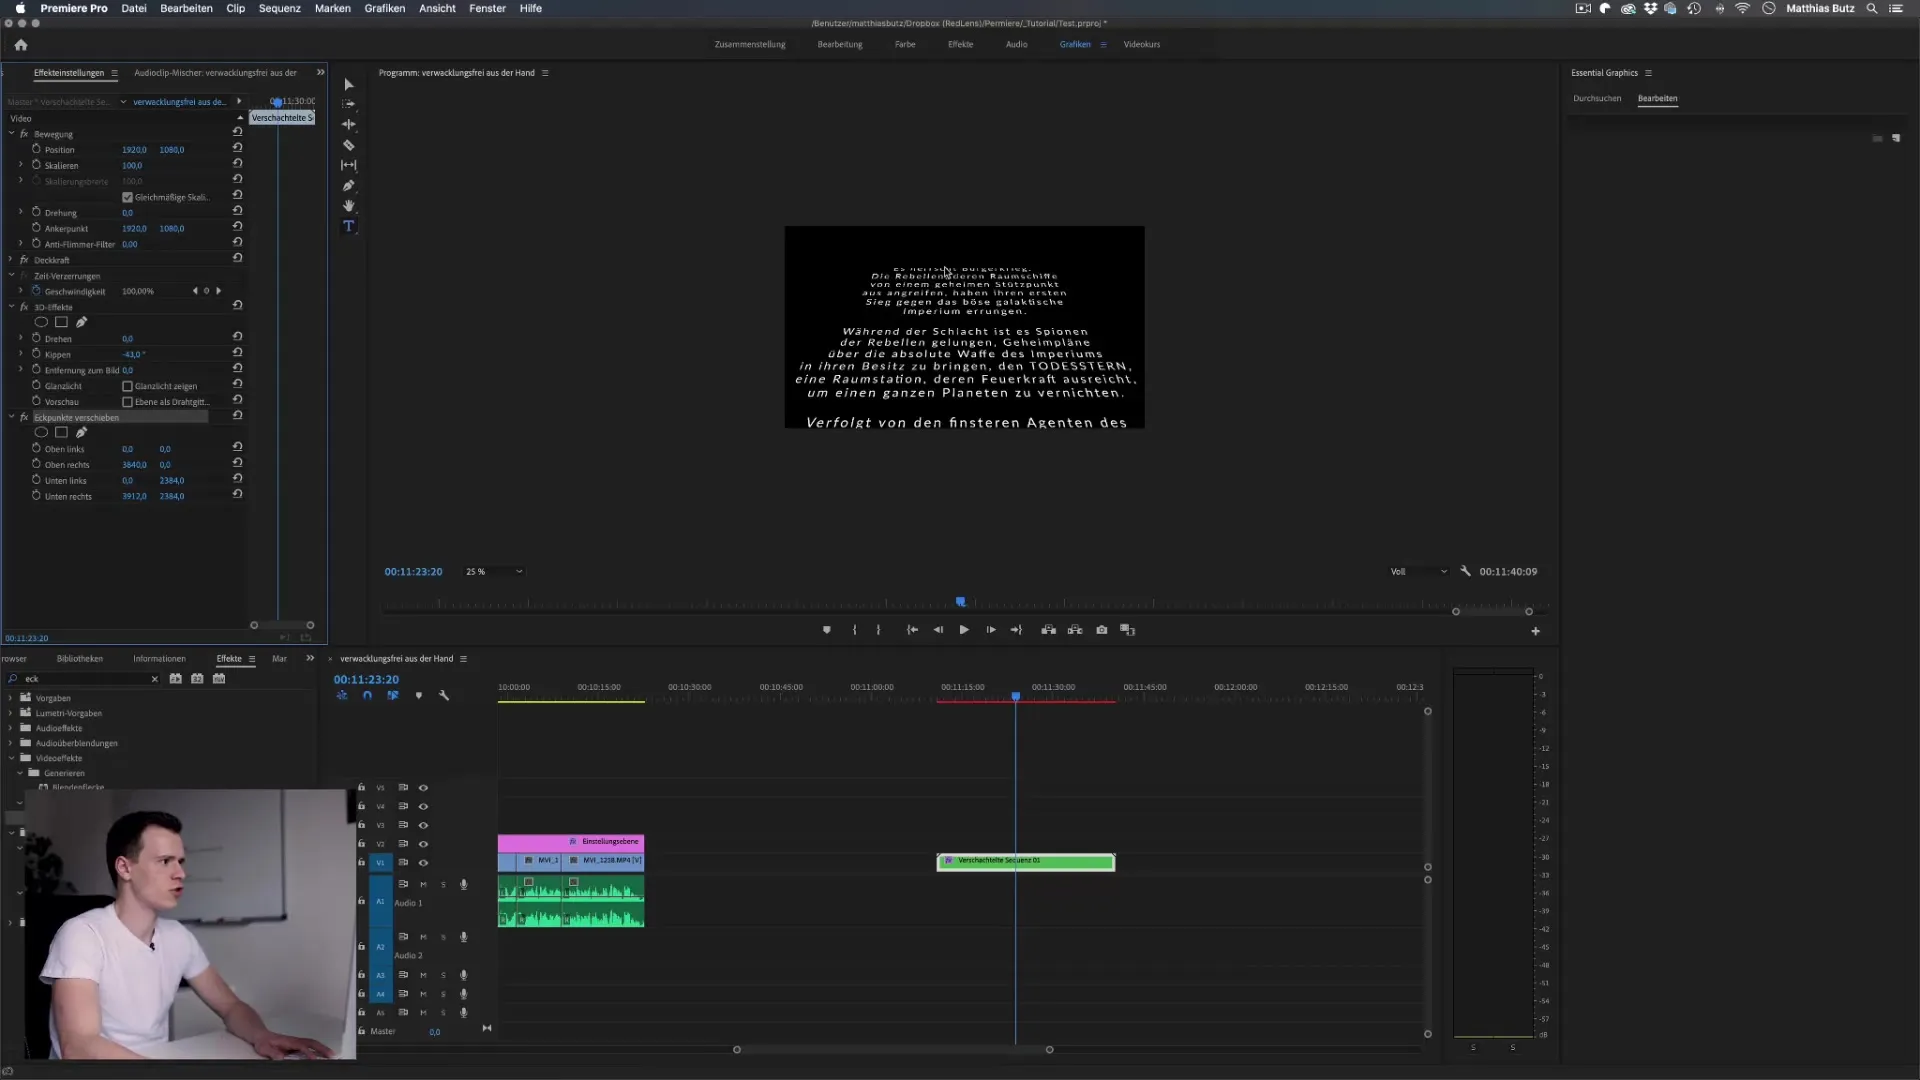Open timeline wrench display settings

(444, 695)
